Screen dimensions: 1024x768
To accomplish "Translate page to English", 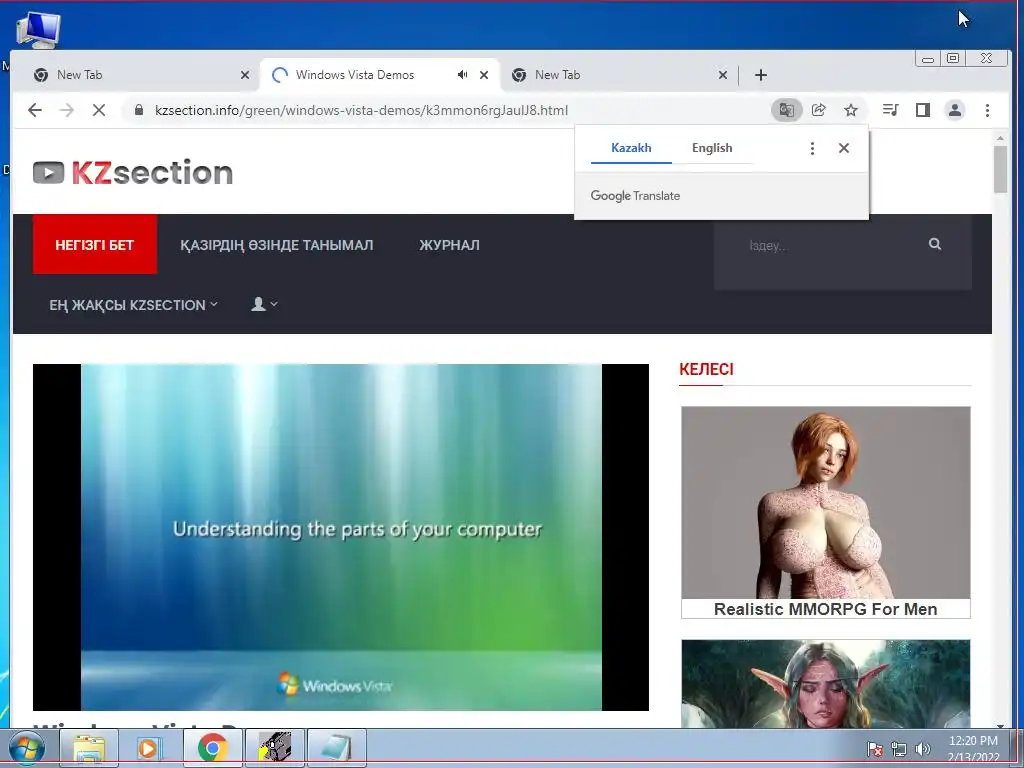I will coord(712,148).
